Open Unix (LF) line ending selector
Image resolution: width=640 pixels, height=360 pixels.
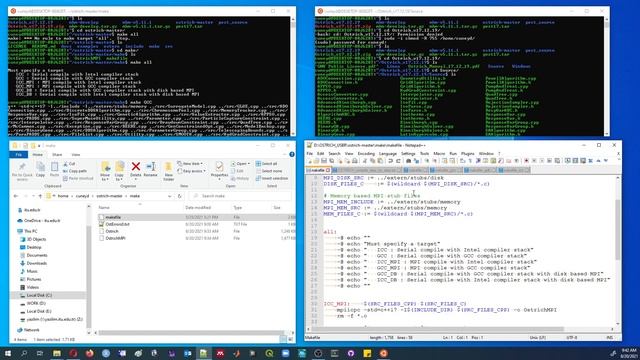pos(537,338)
